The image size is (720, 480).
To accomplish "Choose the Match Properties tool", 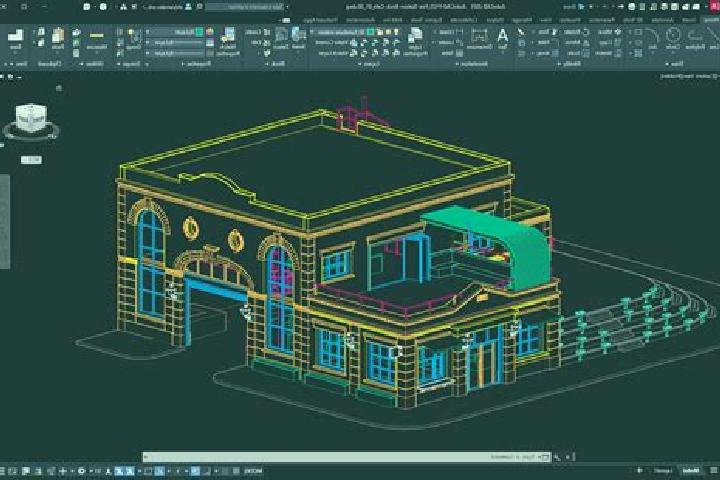I will (x=228, y=41).
